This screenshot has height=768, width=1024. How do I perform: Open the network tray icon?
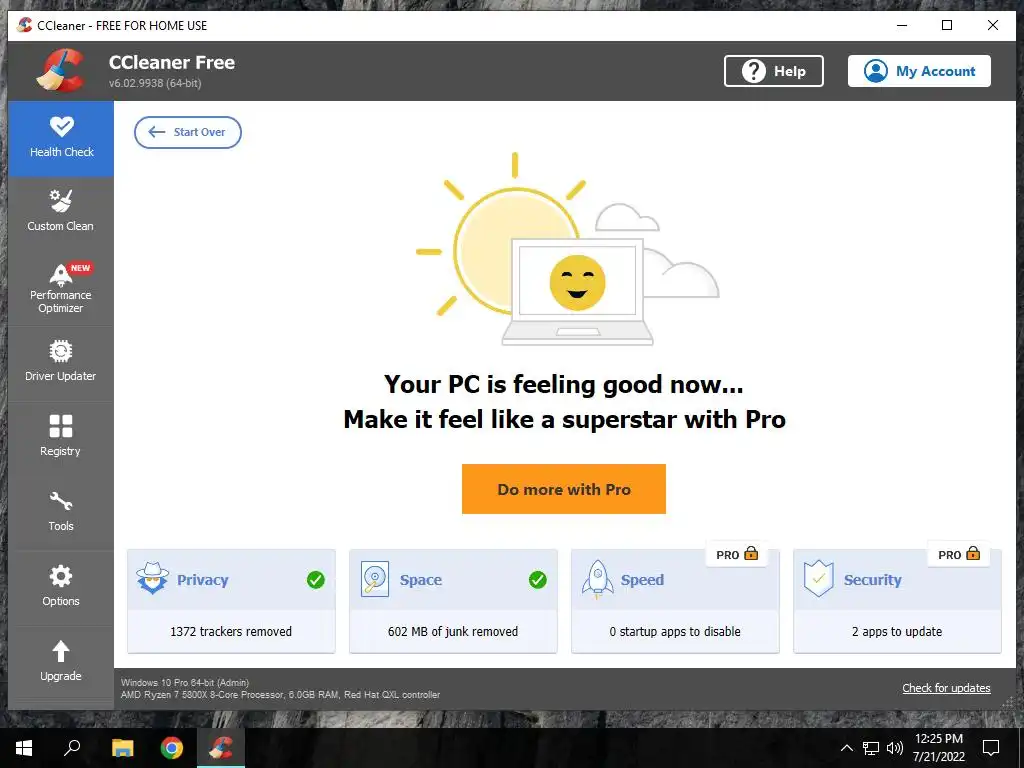(871, 748)
